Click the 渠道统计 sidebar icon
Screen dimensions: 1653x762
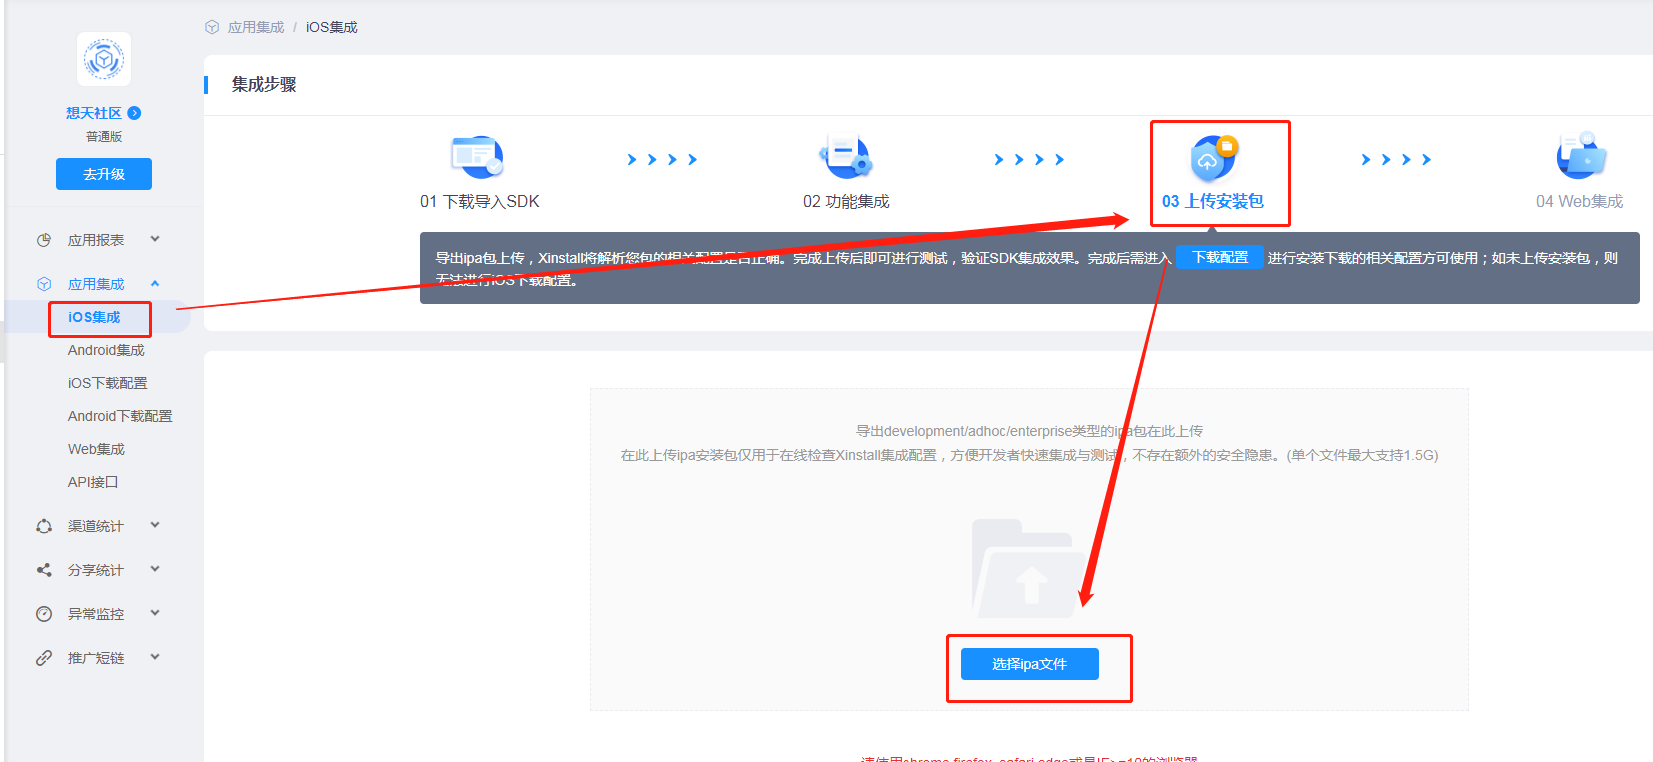pos(44,526)
